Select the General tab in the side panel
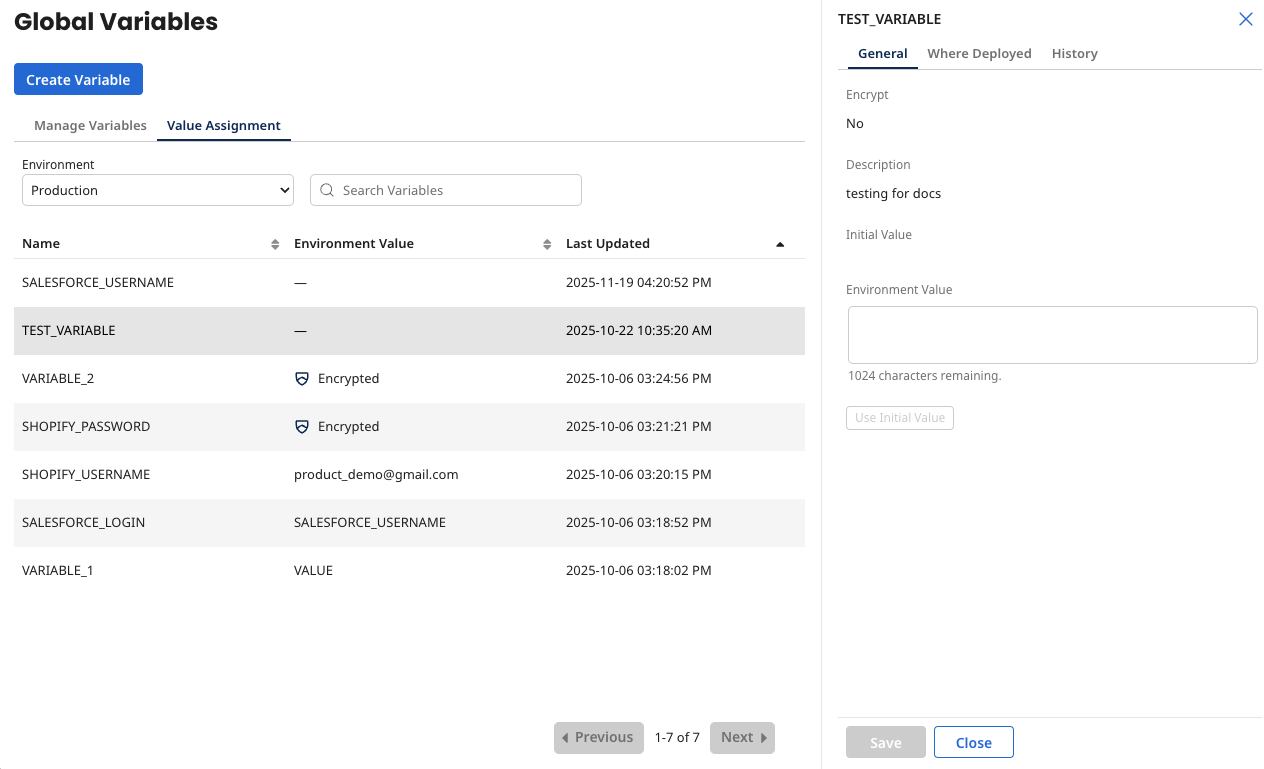 (x=882, y=53)
